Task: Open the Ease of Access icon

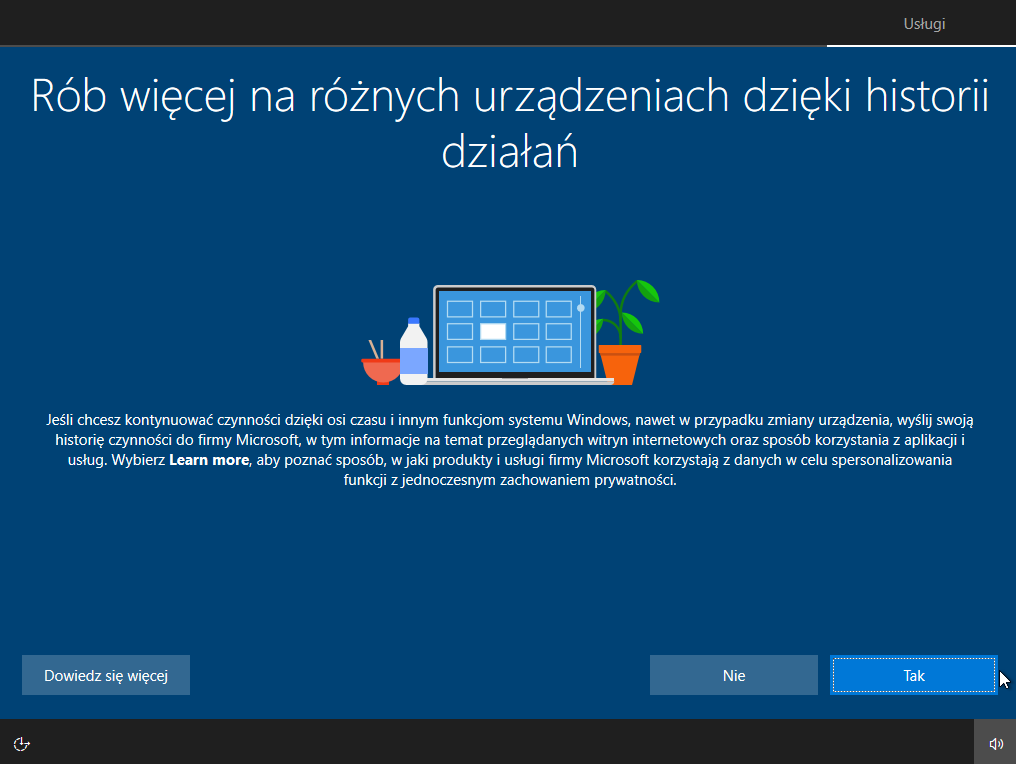Action: coord(21,744)
